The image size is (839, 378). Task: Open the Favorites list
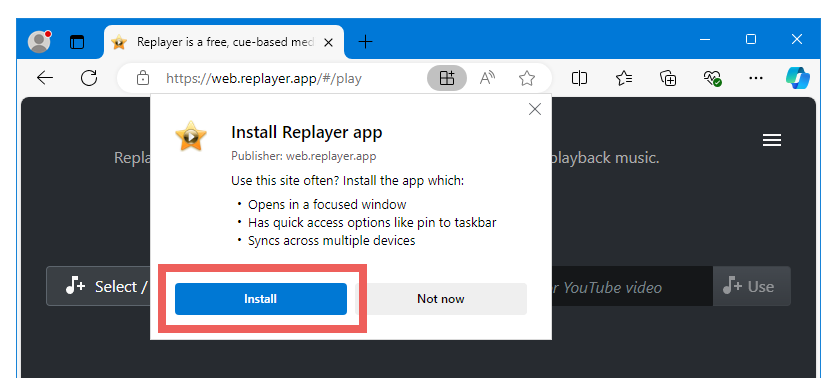624,79
